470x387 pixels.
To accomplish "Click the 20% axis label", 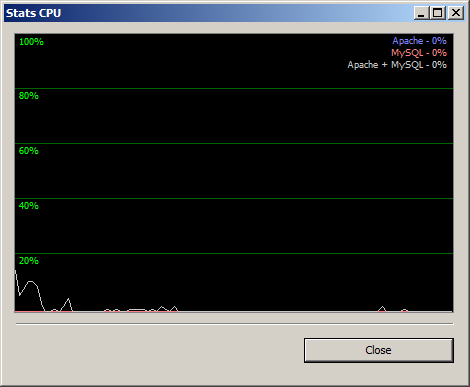I will click(x=29, y=261).
